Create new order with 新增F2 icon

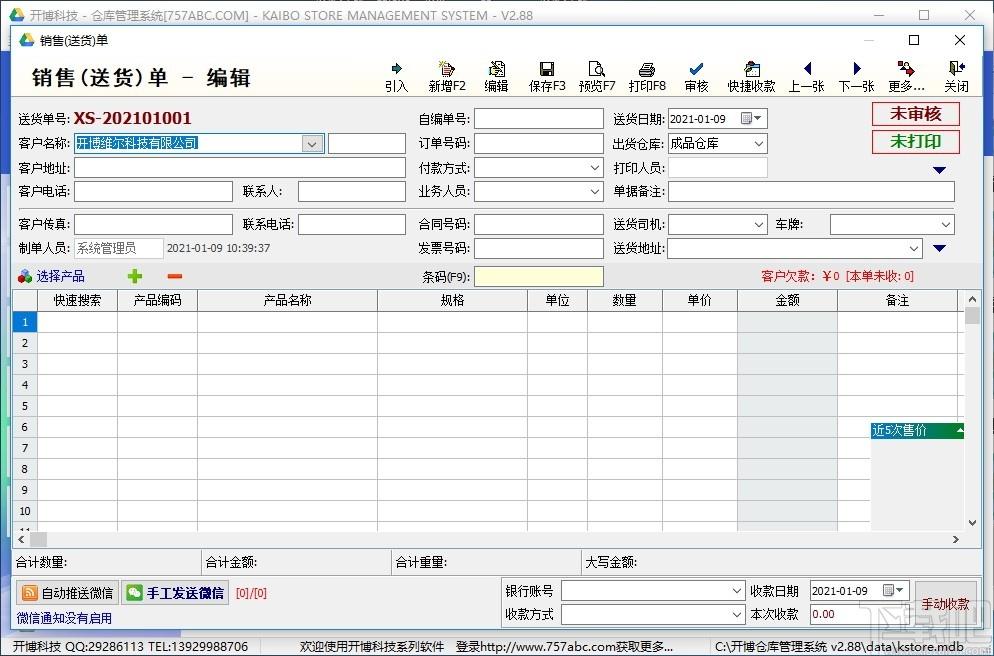447,77
